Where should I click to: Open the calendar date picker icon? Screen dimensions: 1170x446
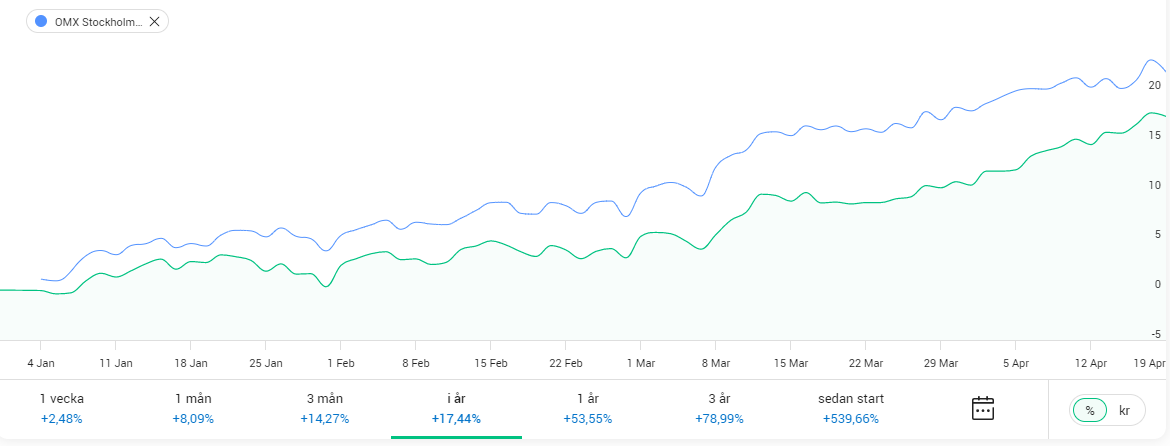pyautogui.click(x=982, y=408)
